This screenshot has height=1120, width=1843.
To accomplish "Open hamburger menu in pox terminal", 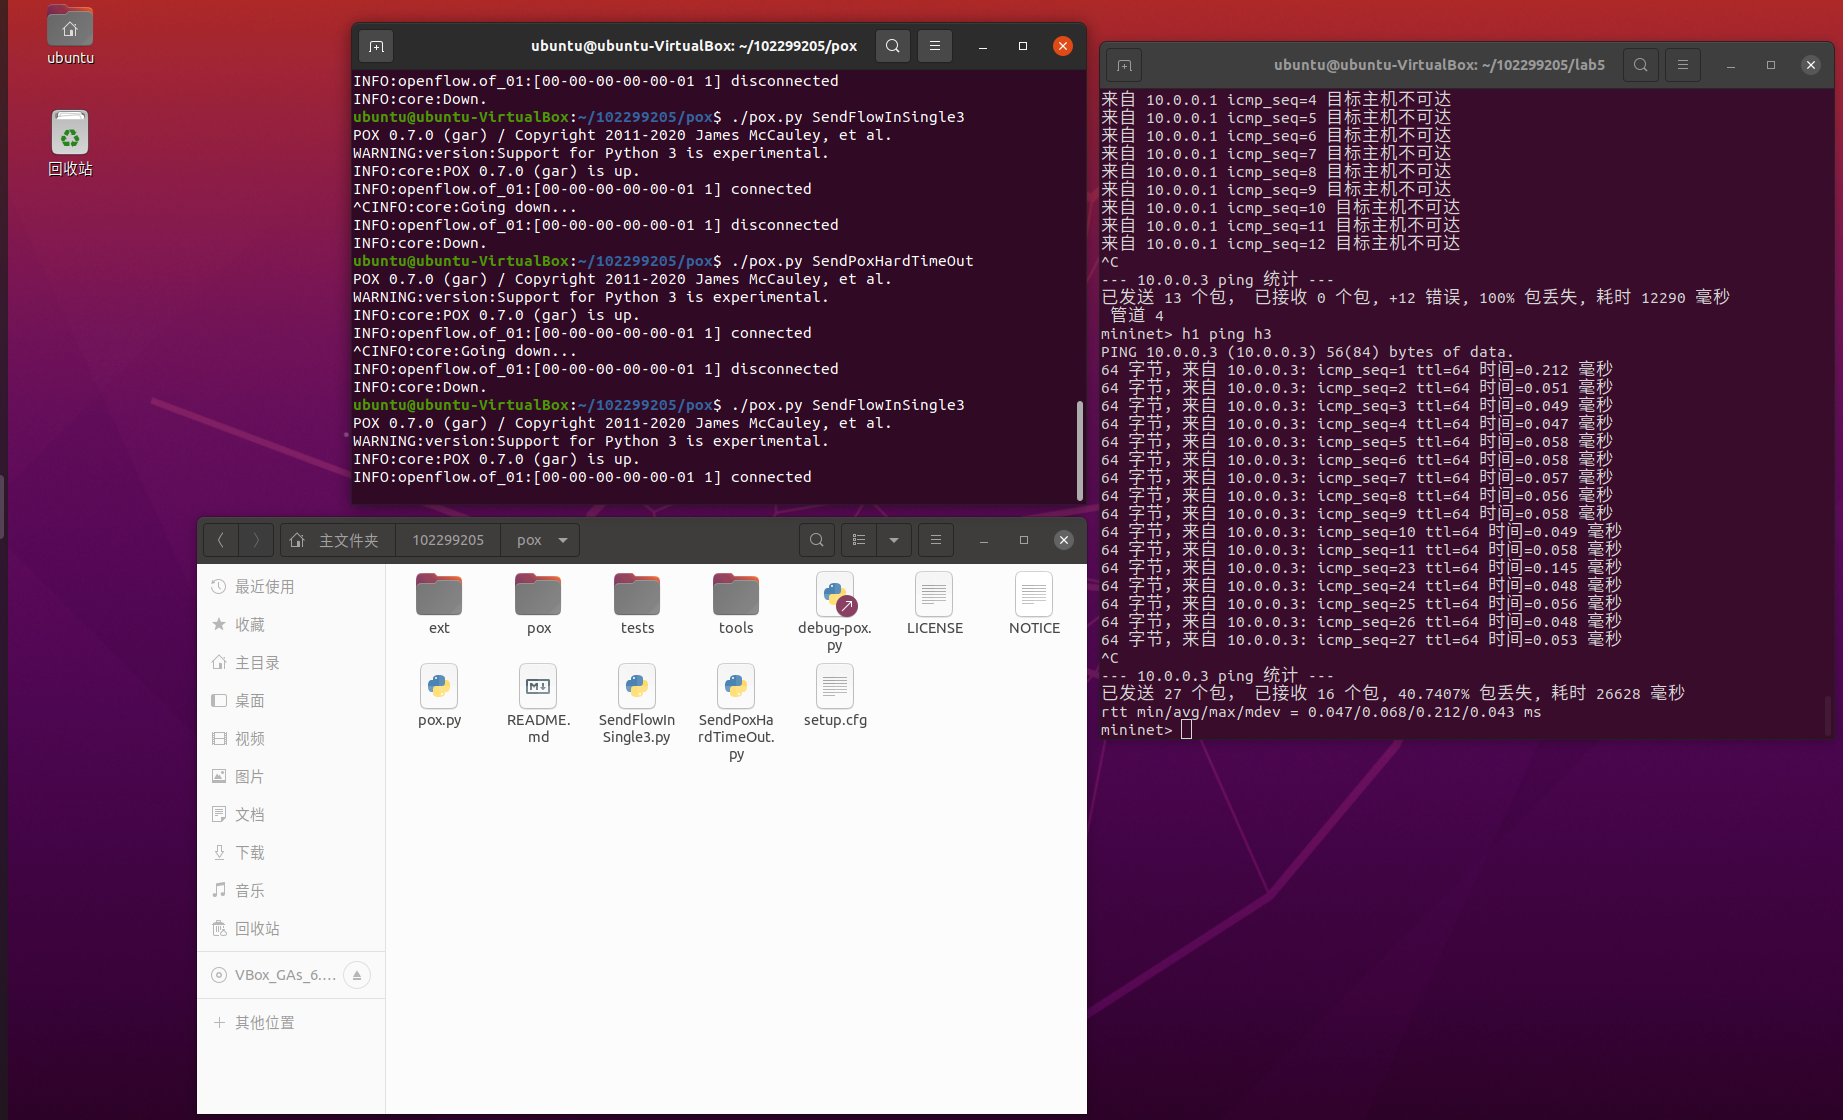I will pos(935,46).
